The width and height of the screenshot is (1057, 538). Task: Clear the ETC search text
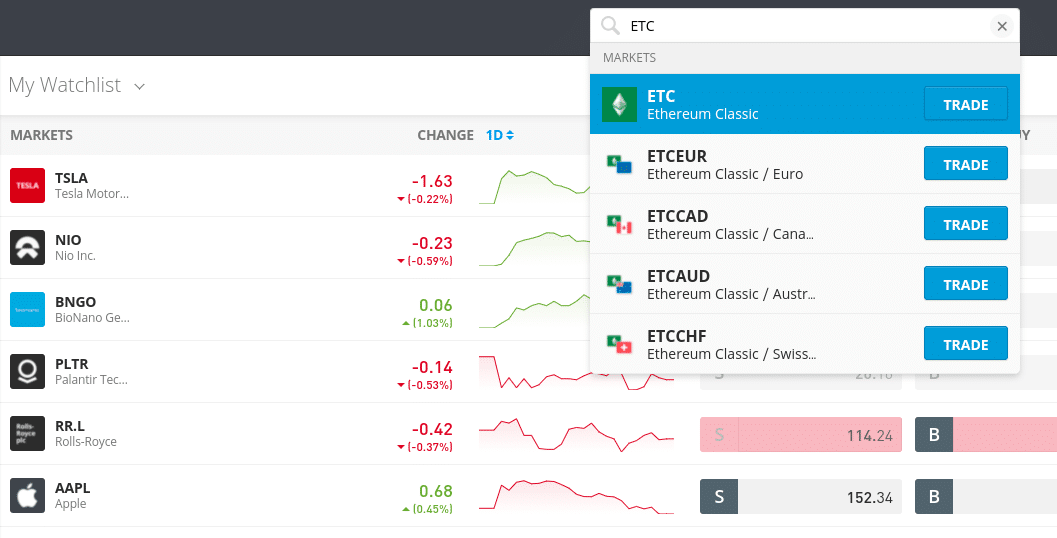click(1002, 26)
